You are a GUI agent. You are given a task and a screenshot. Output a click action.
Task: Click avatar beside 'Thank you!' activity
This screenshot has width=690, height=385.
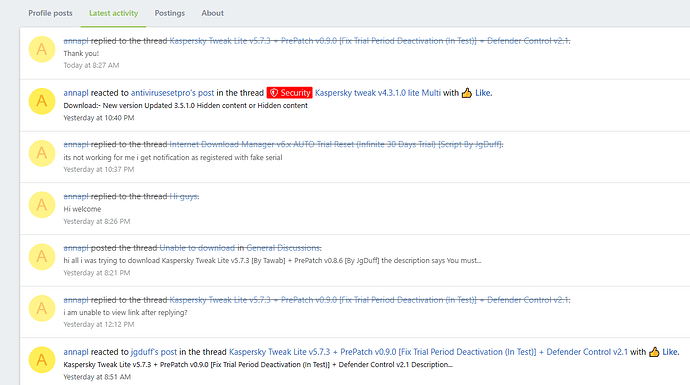[x=42, y=49]
